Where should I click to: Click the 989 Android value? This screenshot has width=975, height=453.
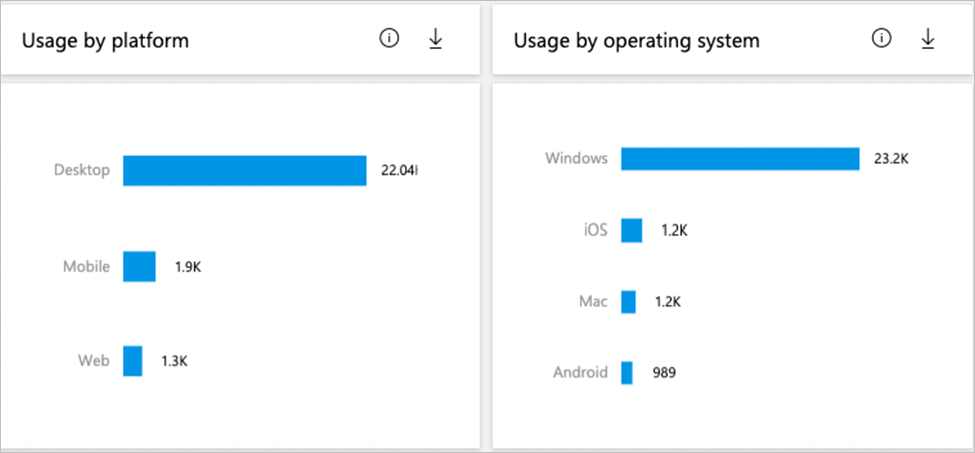661,373
